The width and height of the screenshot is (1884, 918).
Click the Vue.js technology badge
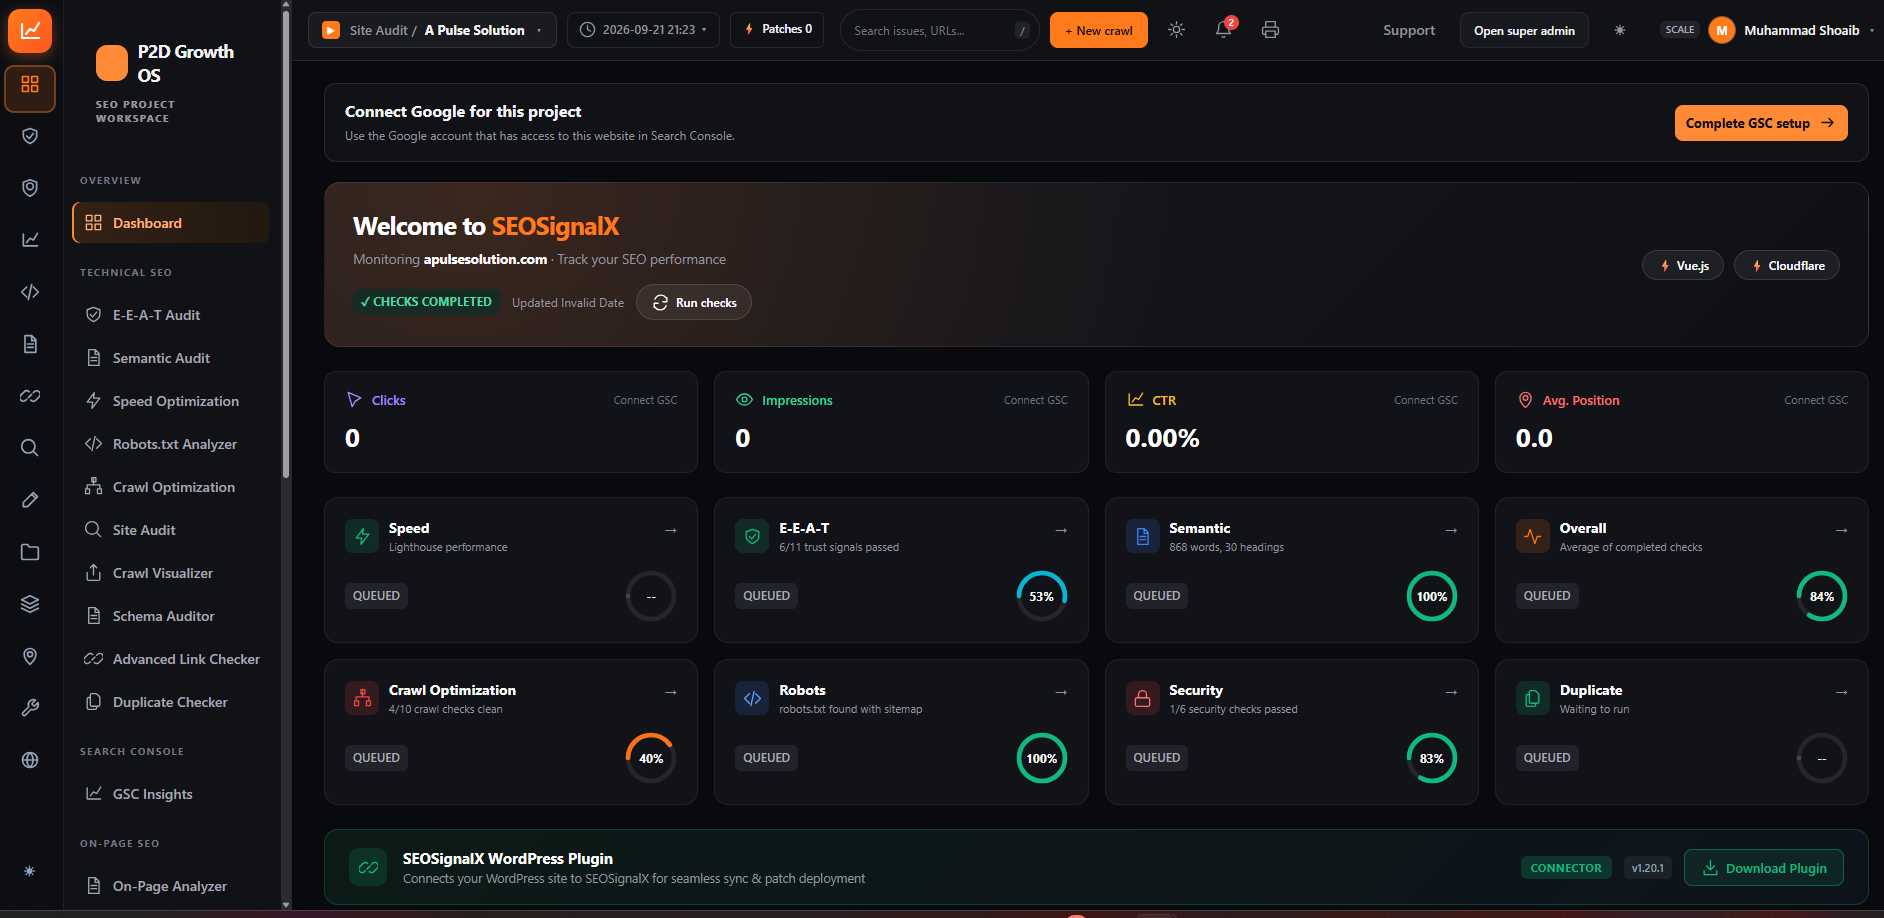[x=1683, y=265]
